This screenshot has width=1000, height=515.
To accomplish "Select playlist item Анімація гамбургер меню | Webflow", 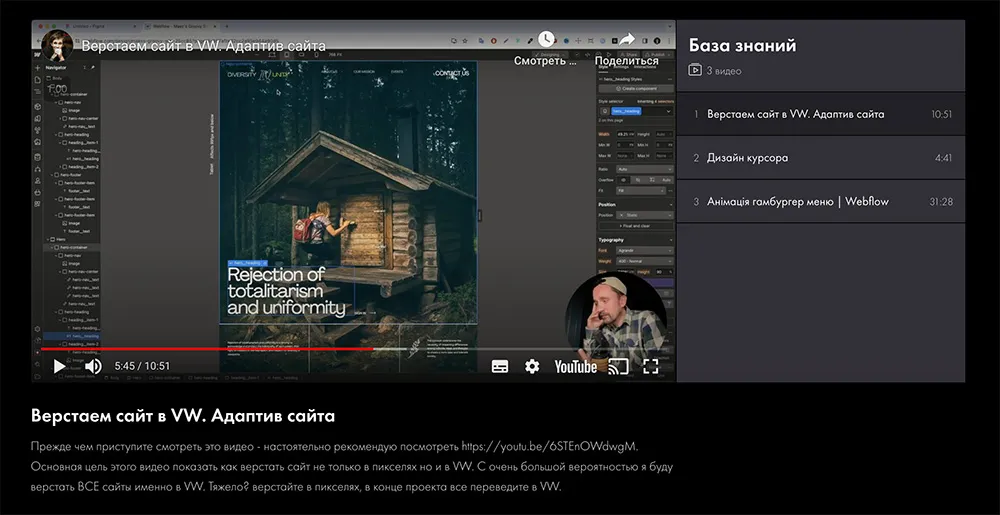I will [821, 201].
